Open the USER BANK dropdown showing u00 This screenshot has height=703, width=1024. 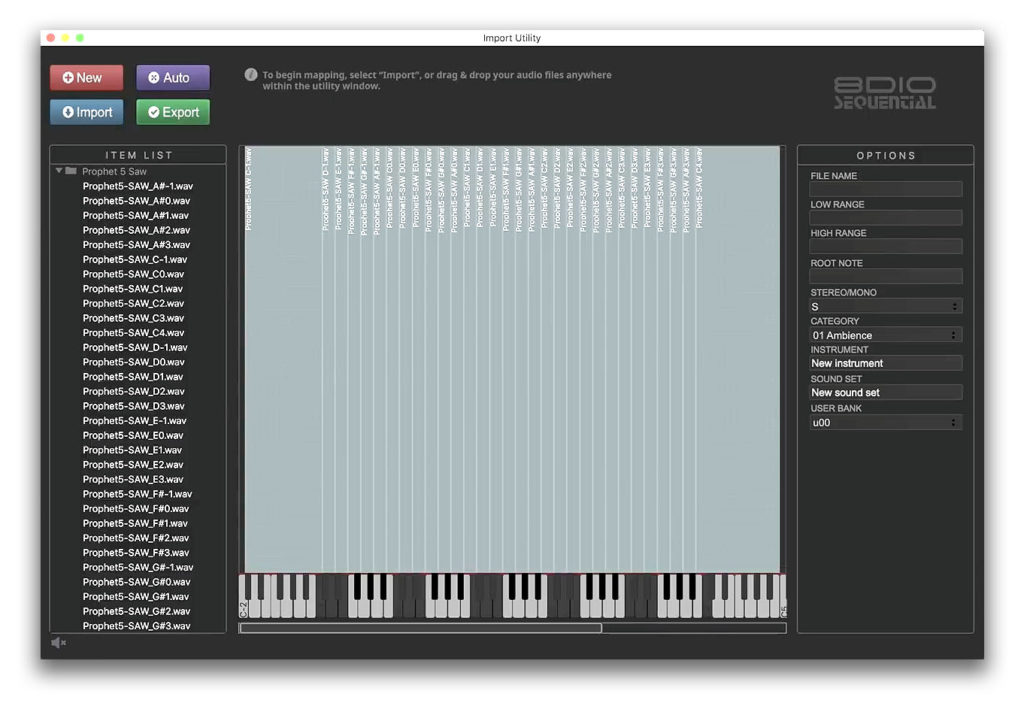884,422
